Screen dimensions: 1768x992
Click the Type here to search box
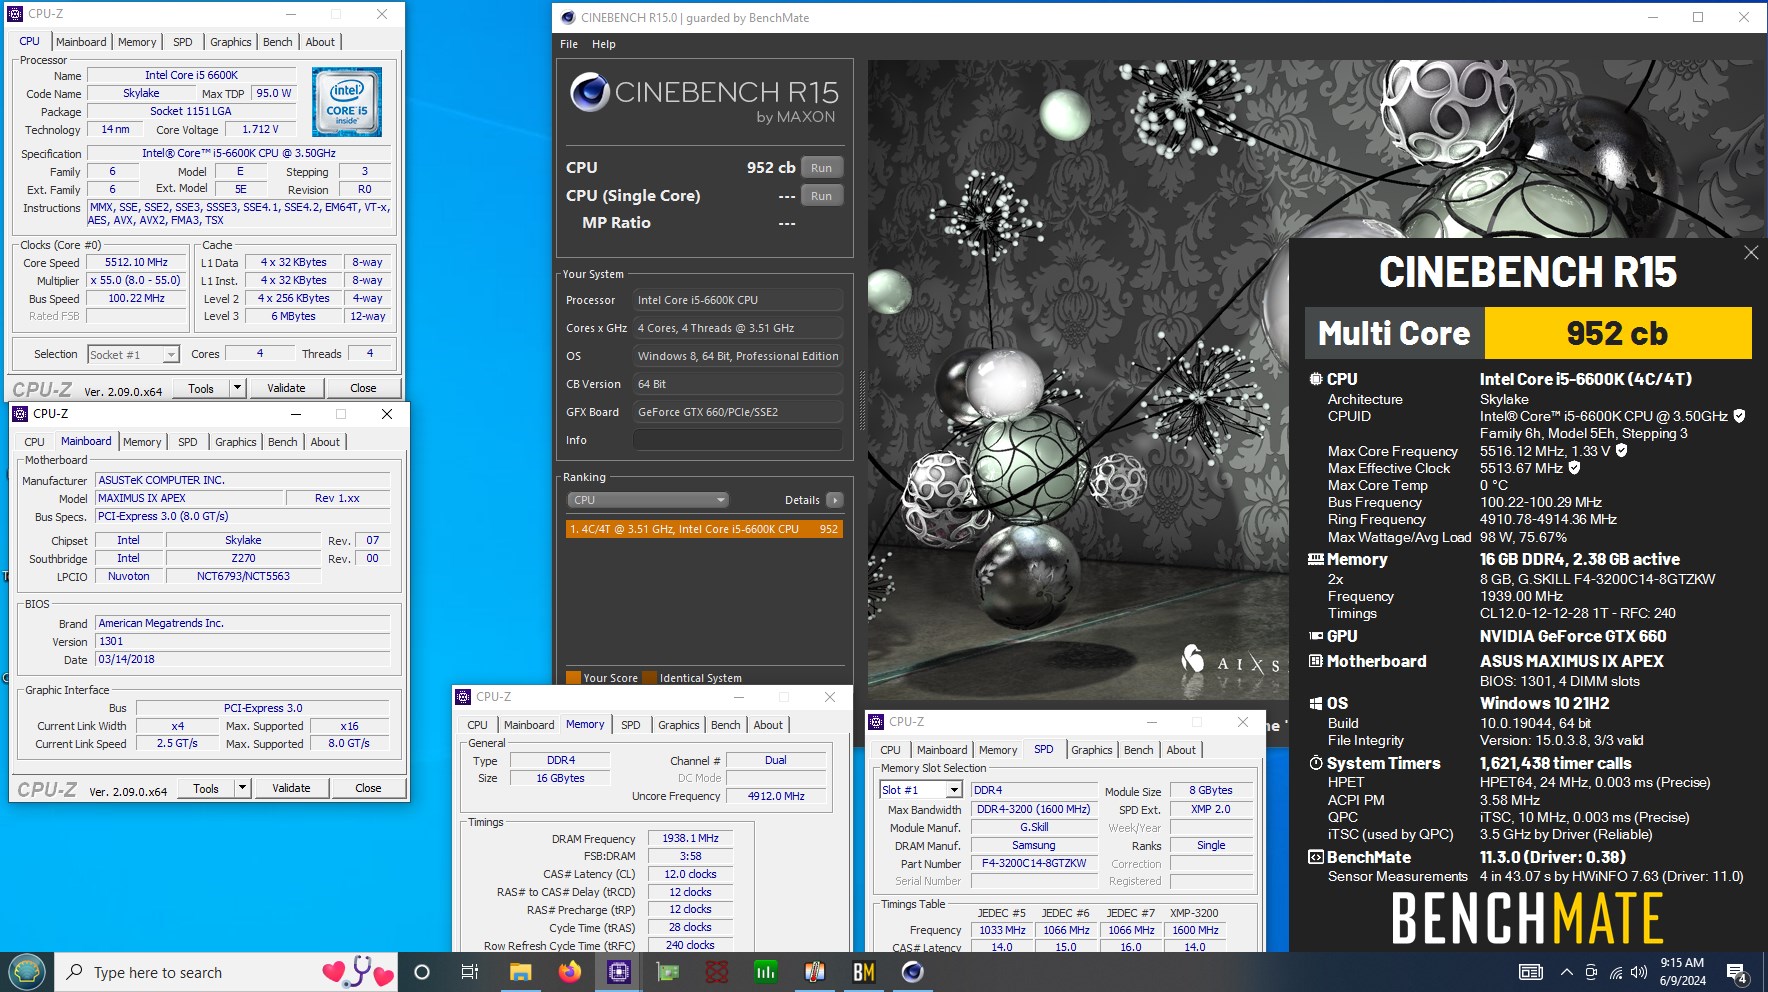(190, 972)
